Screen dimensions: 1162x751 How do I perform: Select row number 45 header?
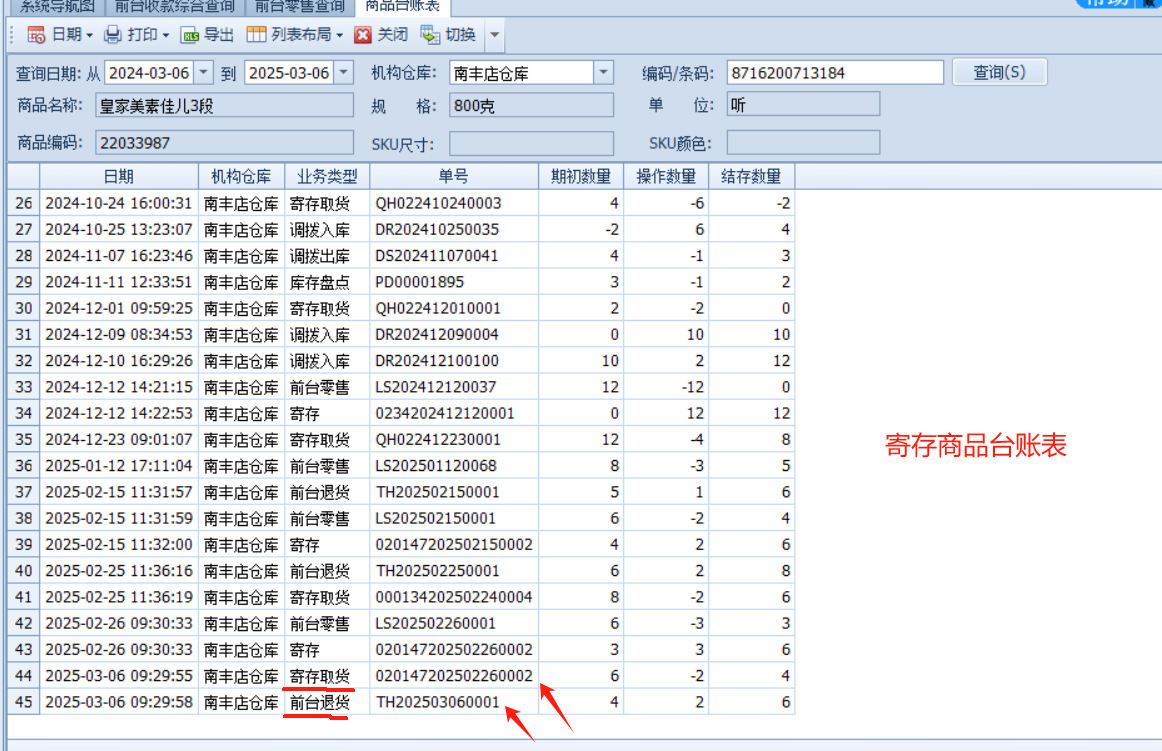pos(24,702)
